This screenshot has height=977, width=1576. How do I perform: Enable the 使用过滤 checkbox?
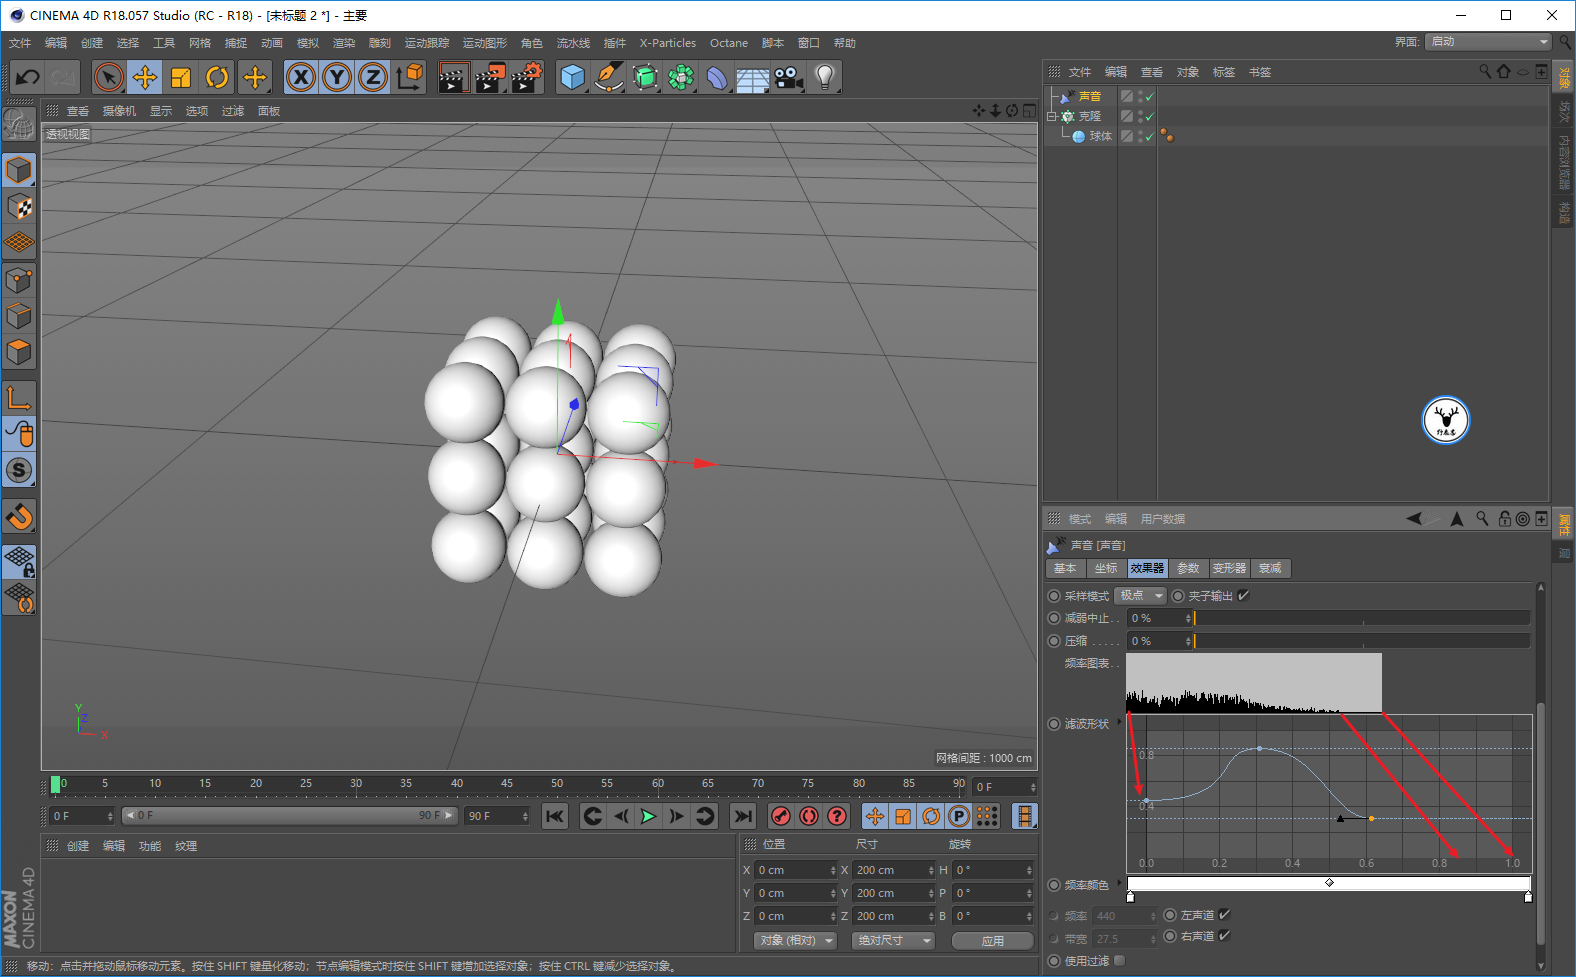(x=1119, y=961)
